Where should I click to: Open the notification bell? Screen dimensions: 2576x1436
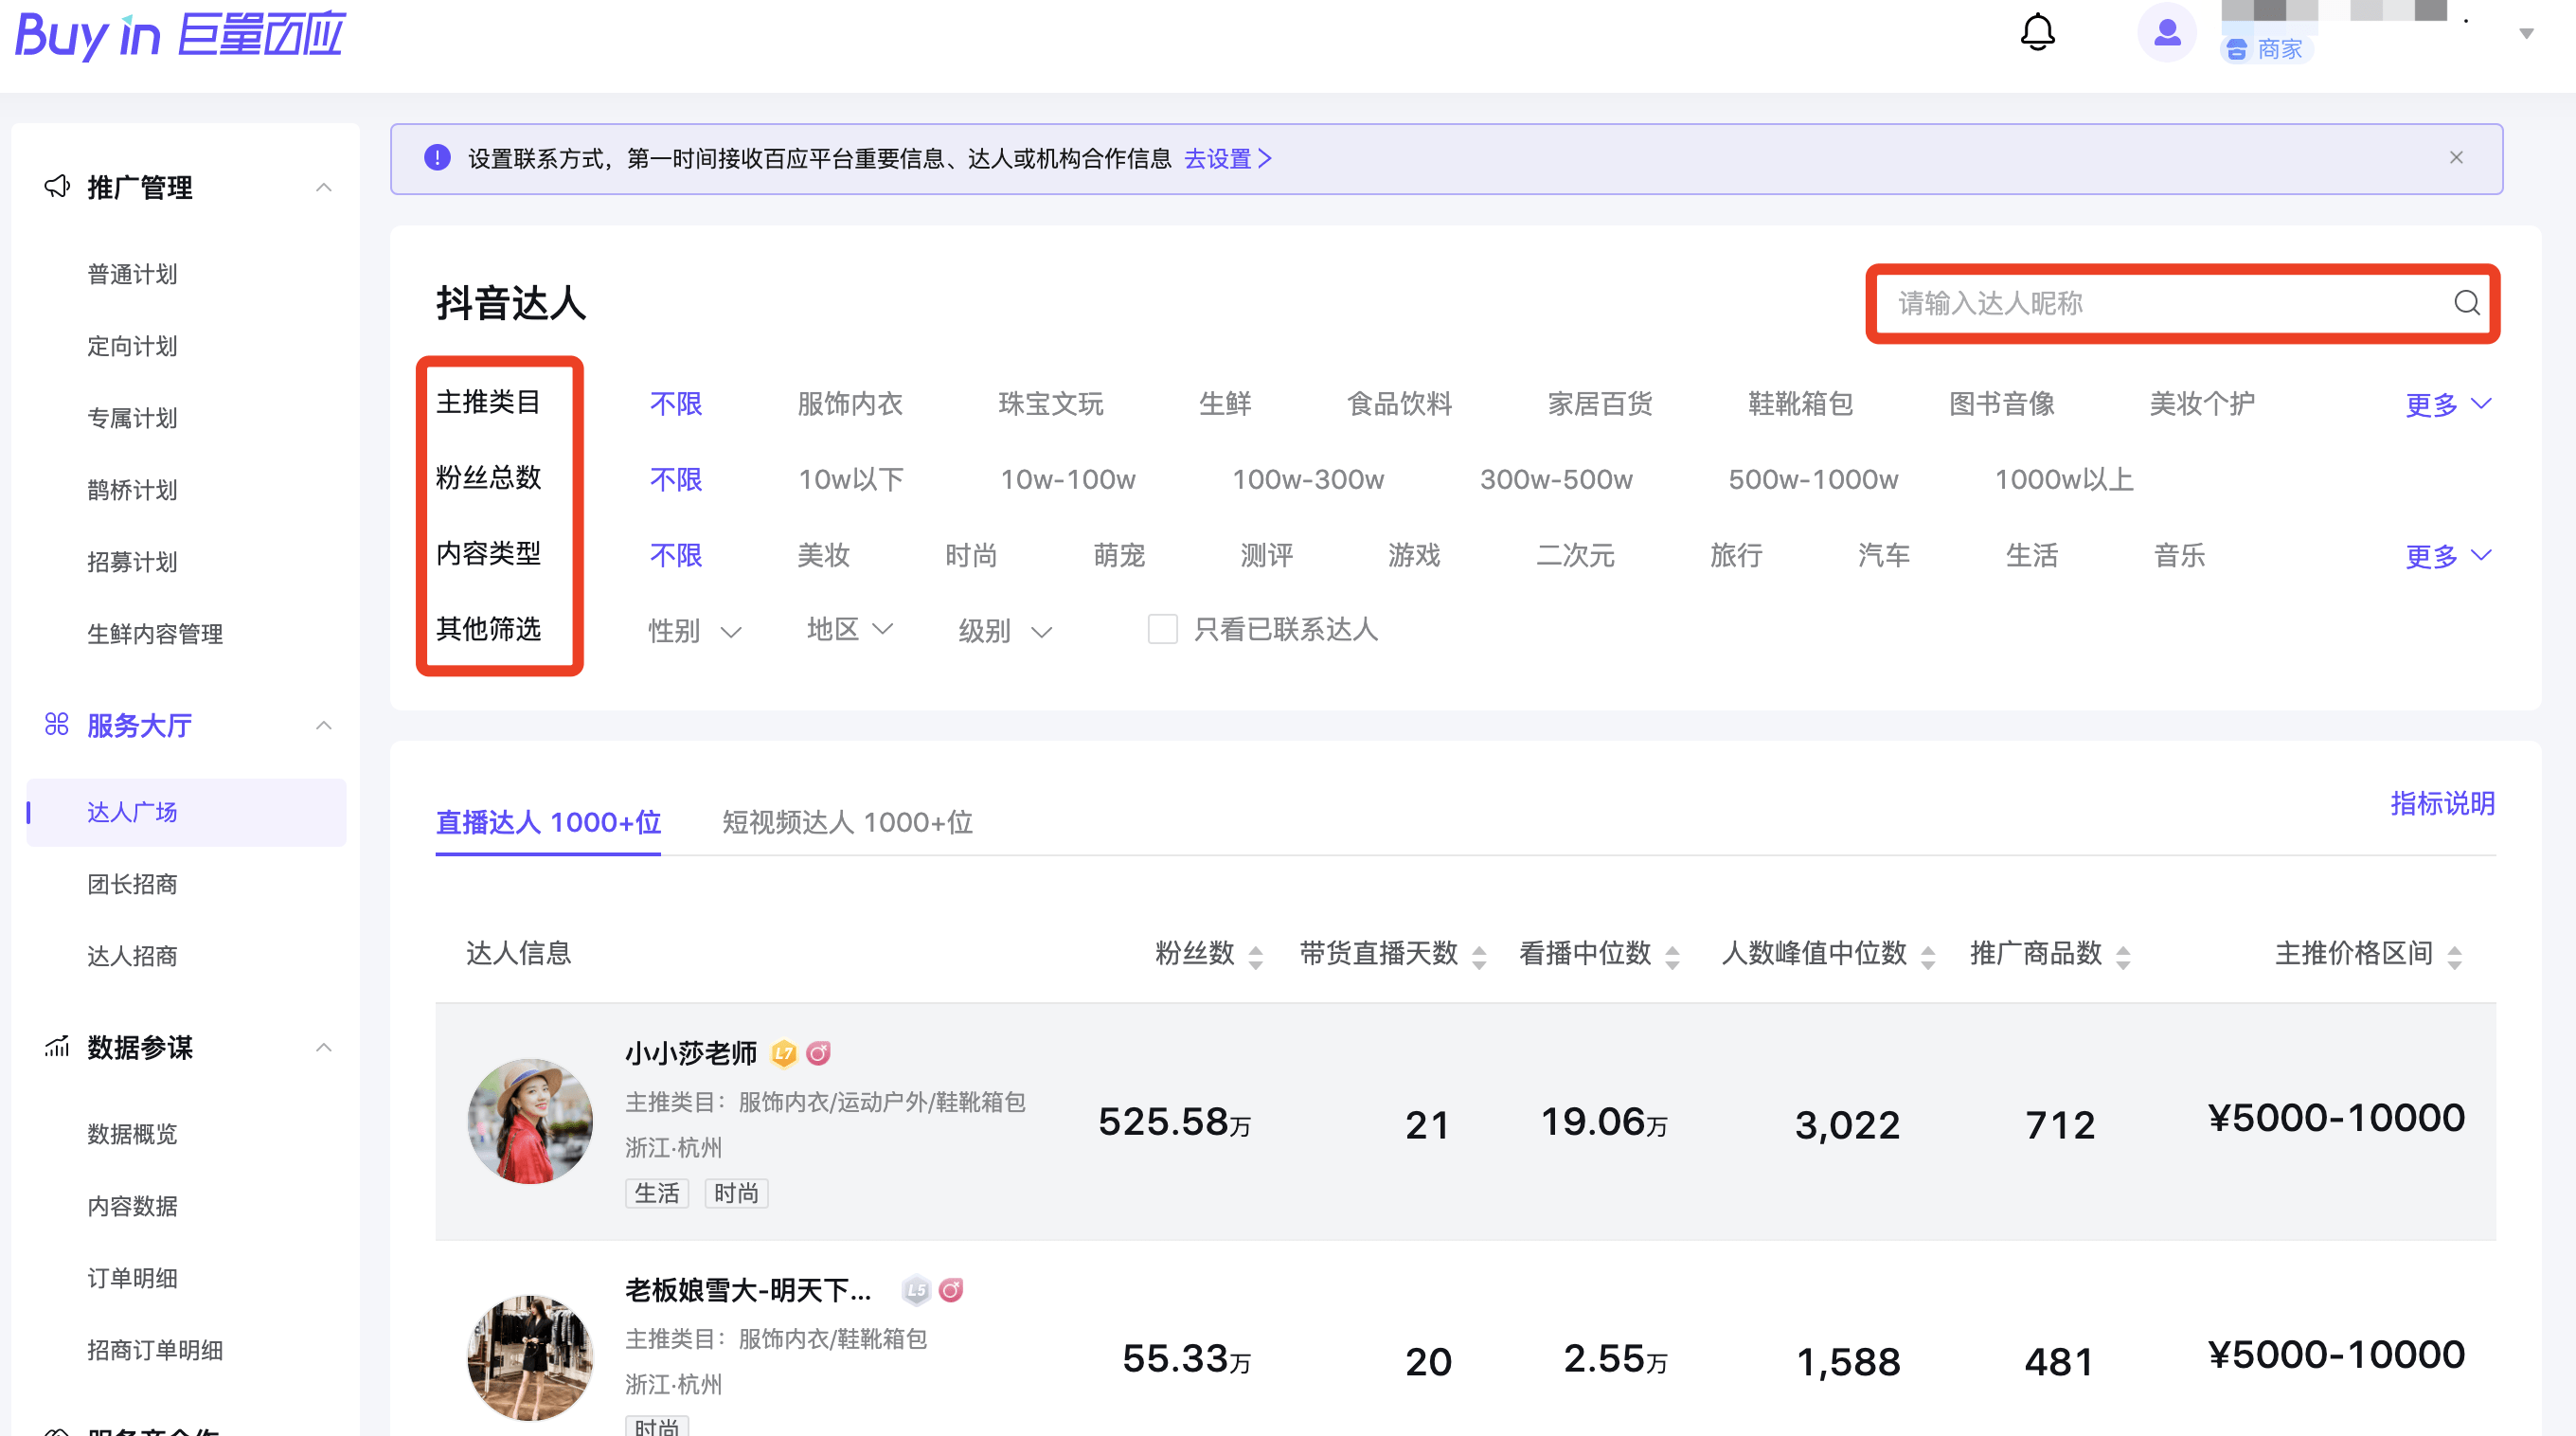click(2037, 32)
